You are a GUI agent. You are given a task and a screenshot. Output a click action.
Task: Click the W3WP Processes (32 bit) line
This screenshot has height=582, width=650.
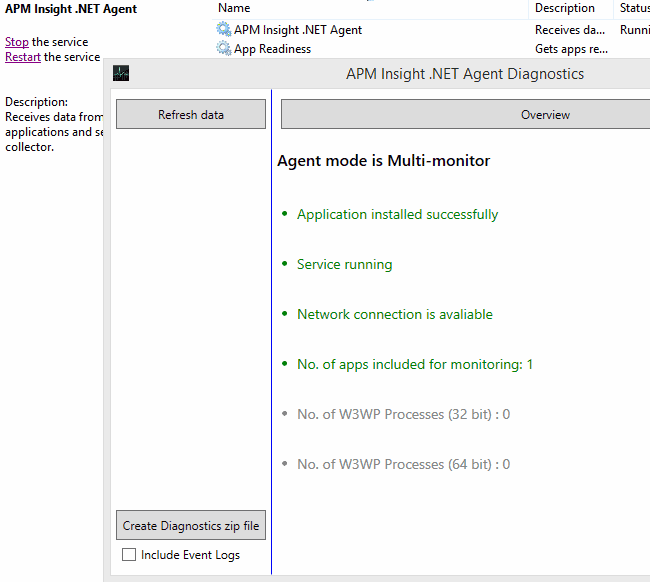[403, 415]
